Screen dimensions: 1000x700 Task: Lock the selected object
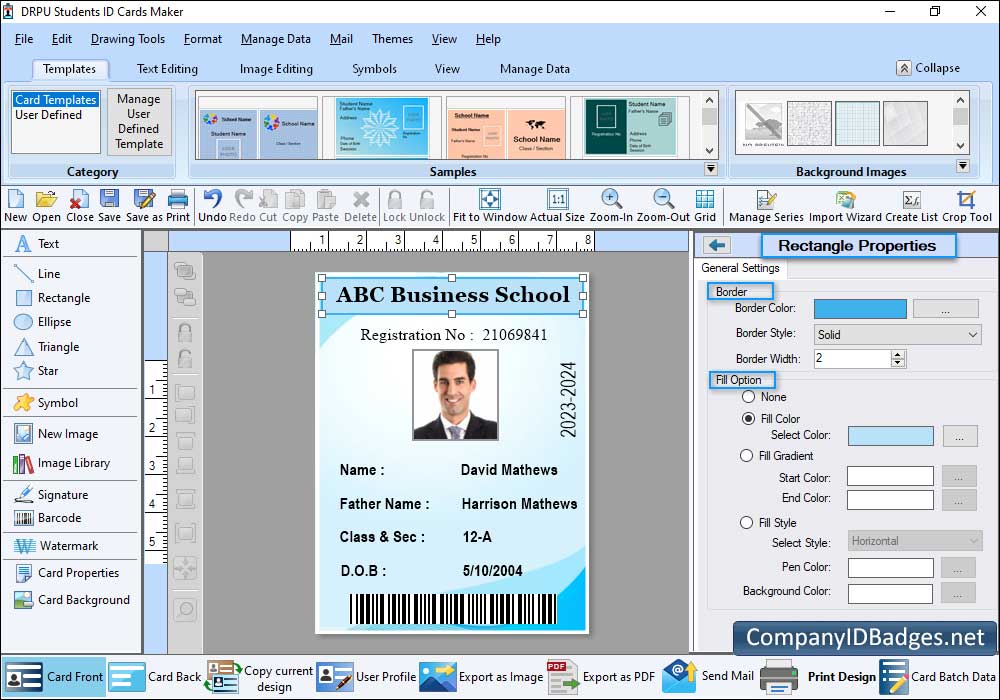pos(394,205)
